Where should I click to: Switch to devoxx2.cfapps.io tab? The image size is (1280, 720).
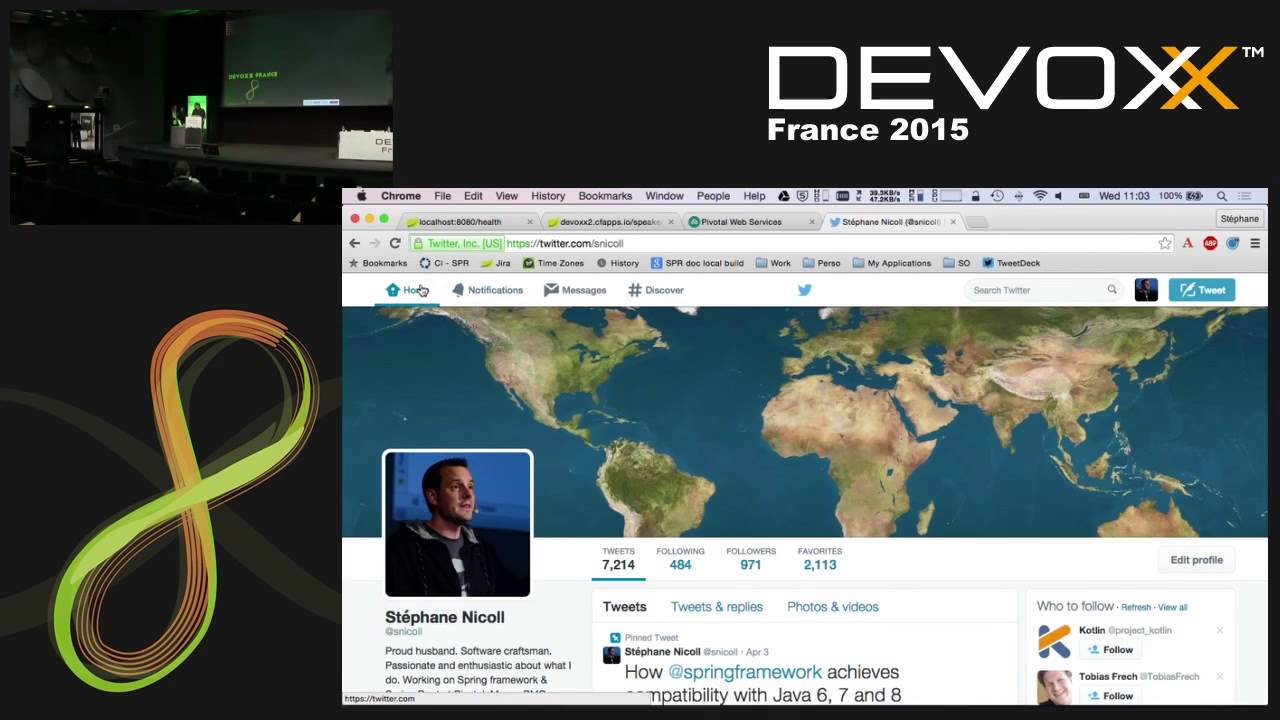click(608, 222)
